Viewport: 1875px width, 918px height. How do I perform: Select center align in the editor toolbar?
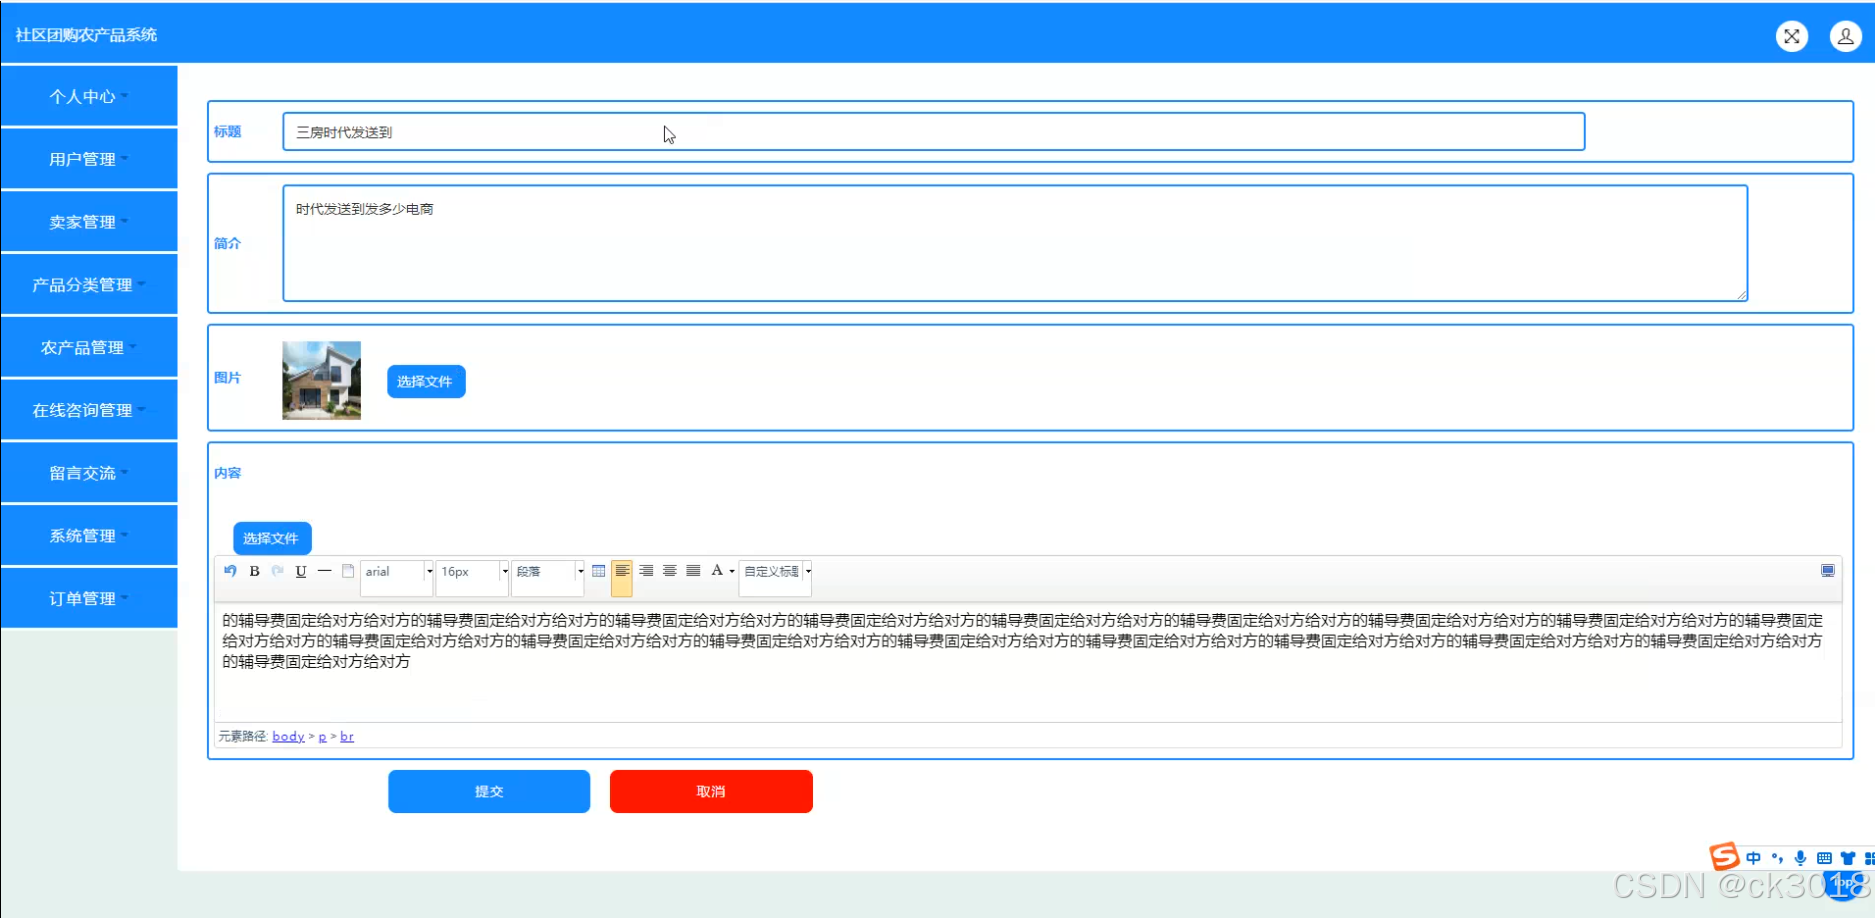[669, 571]
